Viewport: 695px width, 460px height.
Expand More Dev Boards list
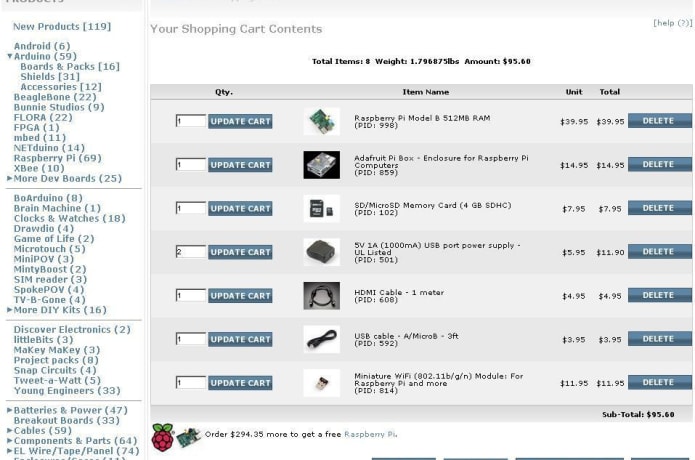10,179
